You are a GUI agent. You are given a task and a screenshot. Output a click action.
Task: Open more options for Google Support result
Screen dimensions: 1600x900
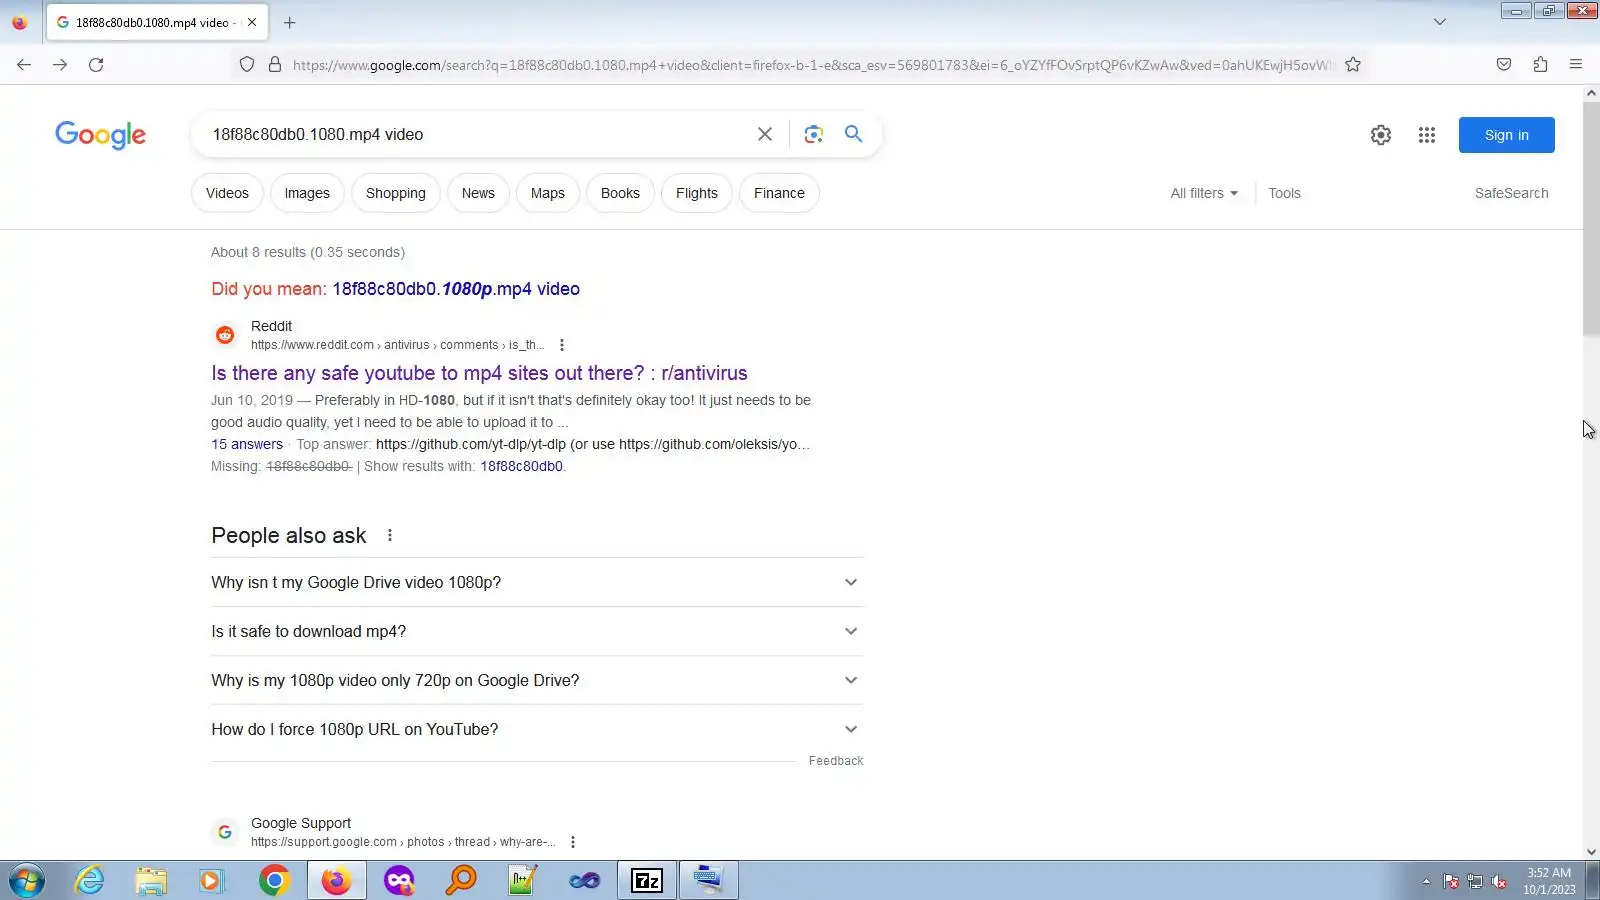click(x=573, y=842)
